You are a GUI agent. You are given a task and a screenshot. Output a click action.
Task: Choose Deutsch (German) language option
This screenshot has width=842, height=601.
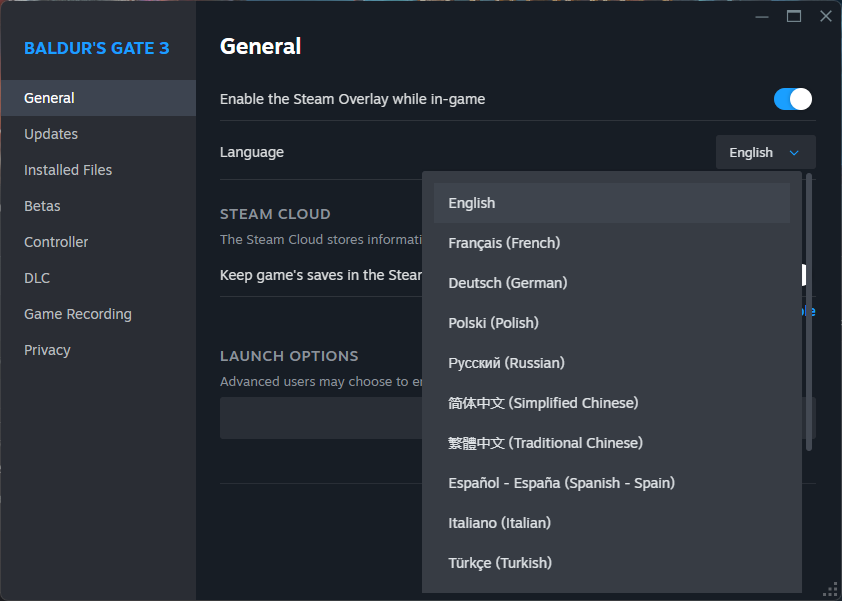(x=612, y=283)
